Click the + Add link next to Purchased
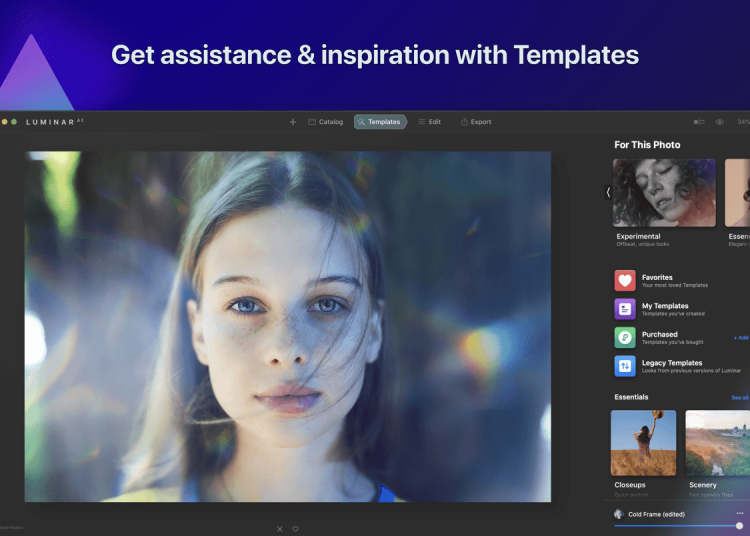The image size is (750, 536). (740, 338)
